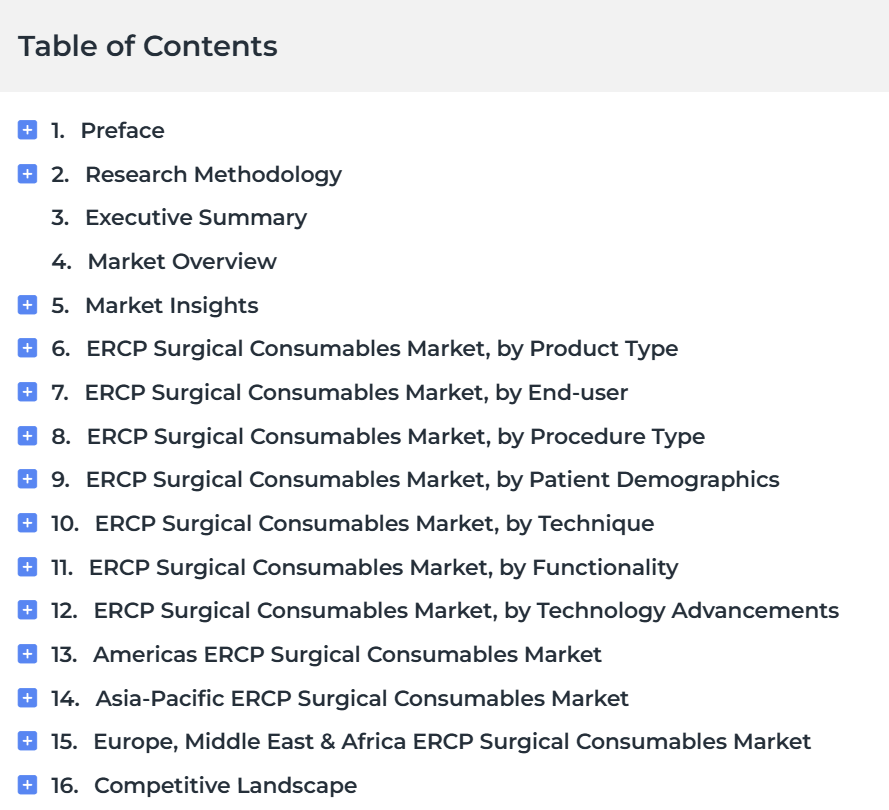Expand Research Methodology with its plus icon
This screenshot has height=810, width=889.
[27, 173]
